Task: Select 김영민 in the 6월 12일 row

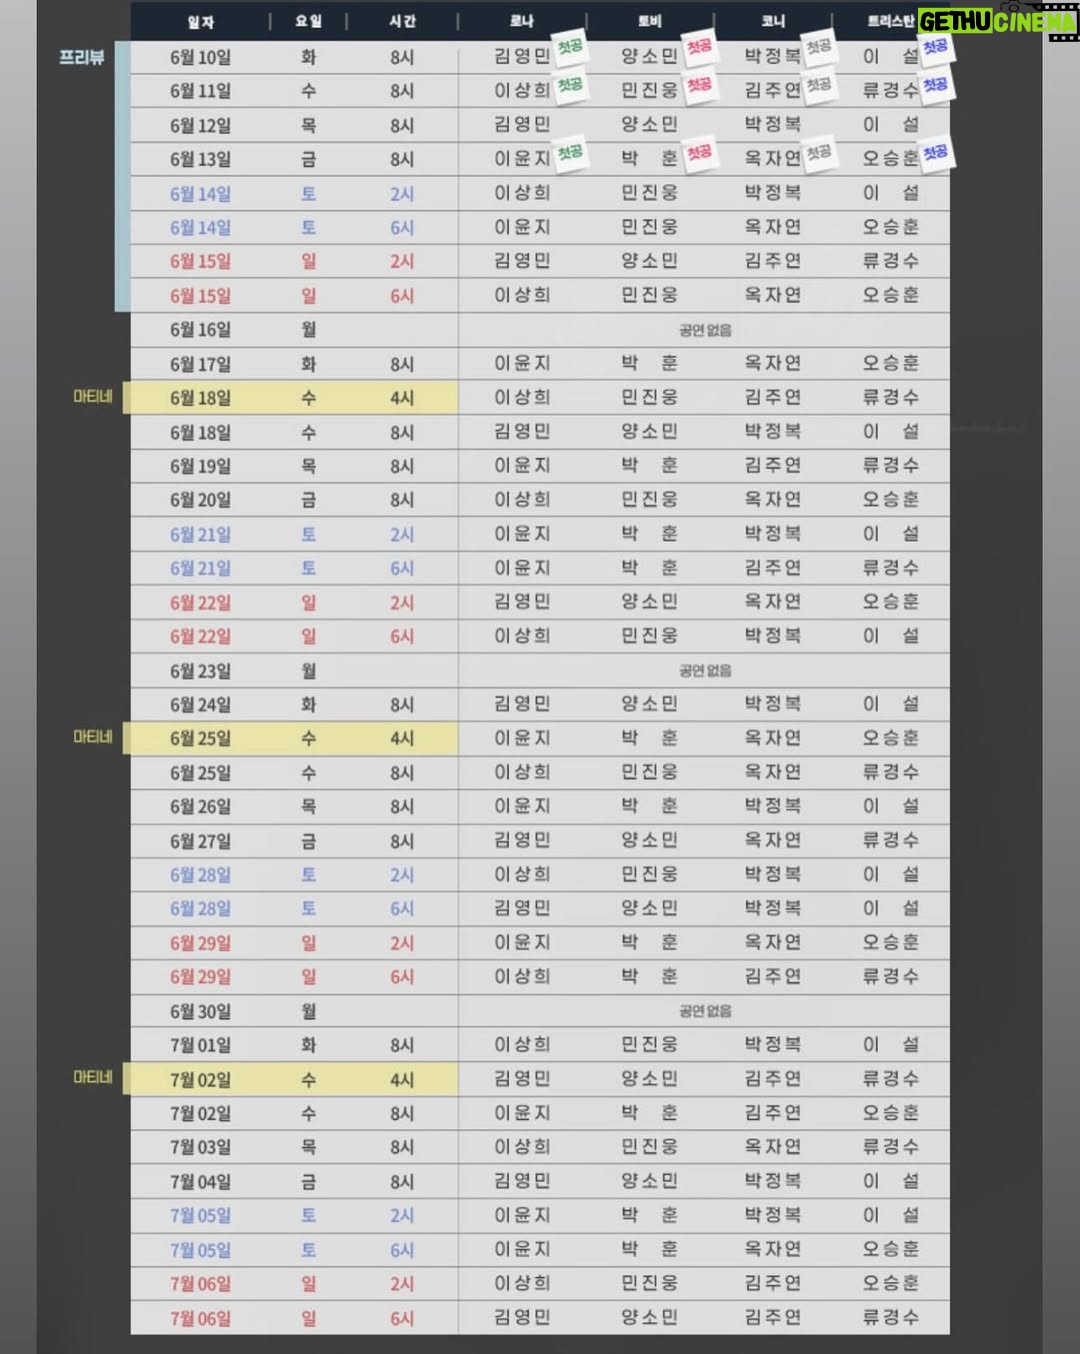Action: pyautogui.click(x=522, y=125)
